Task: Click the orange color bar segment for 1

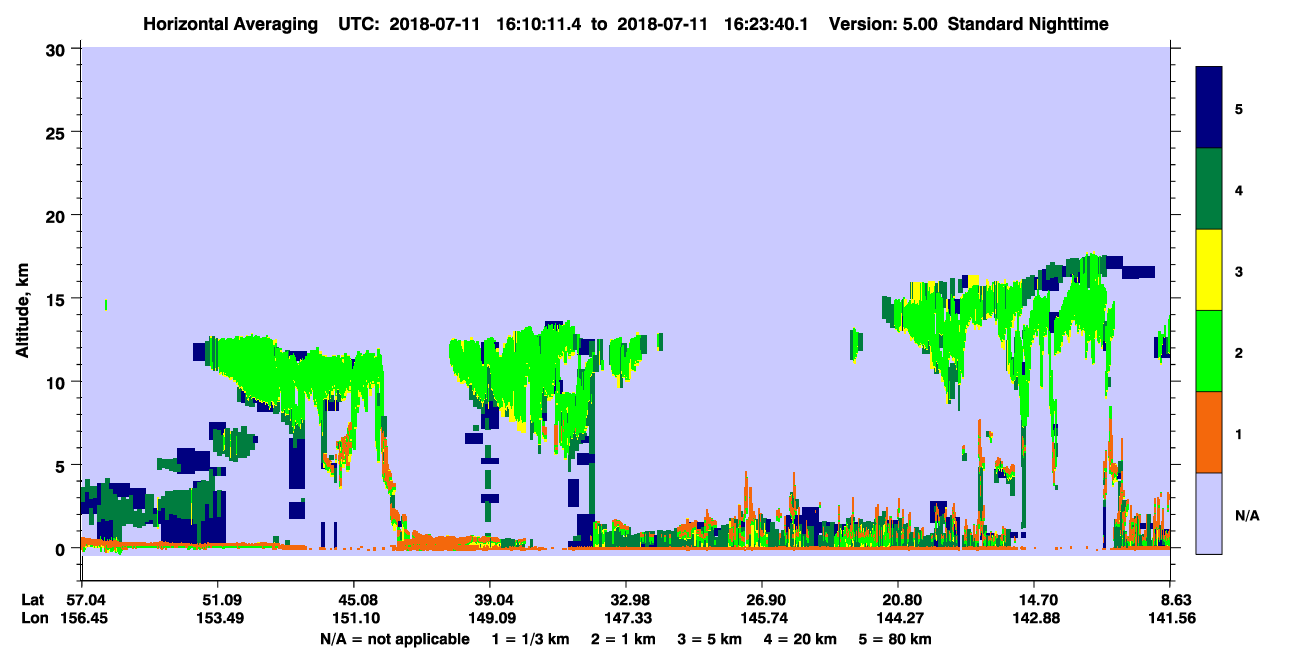Action: 1209,432
